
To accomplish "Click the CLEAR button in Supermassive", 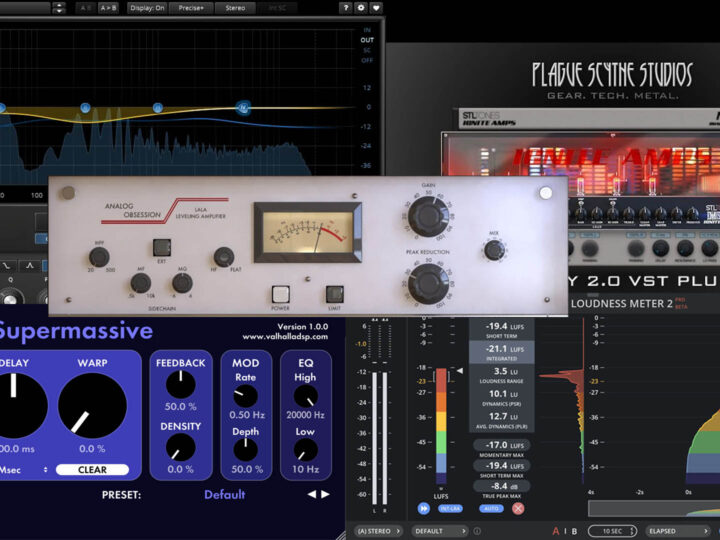I will (92, 469).
